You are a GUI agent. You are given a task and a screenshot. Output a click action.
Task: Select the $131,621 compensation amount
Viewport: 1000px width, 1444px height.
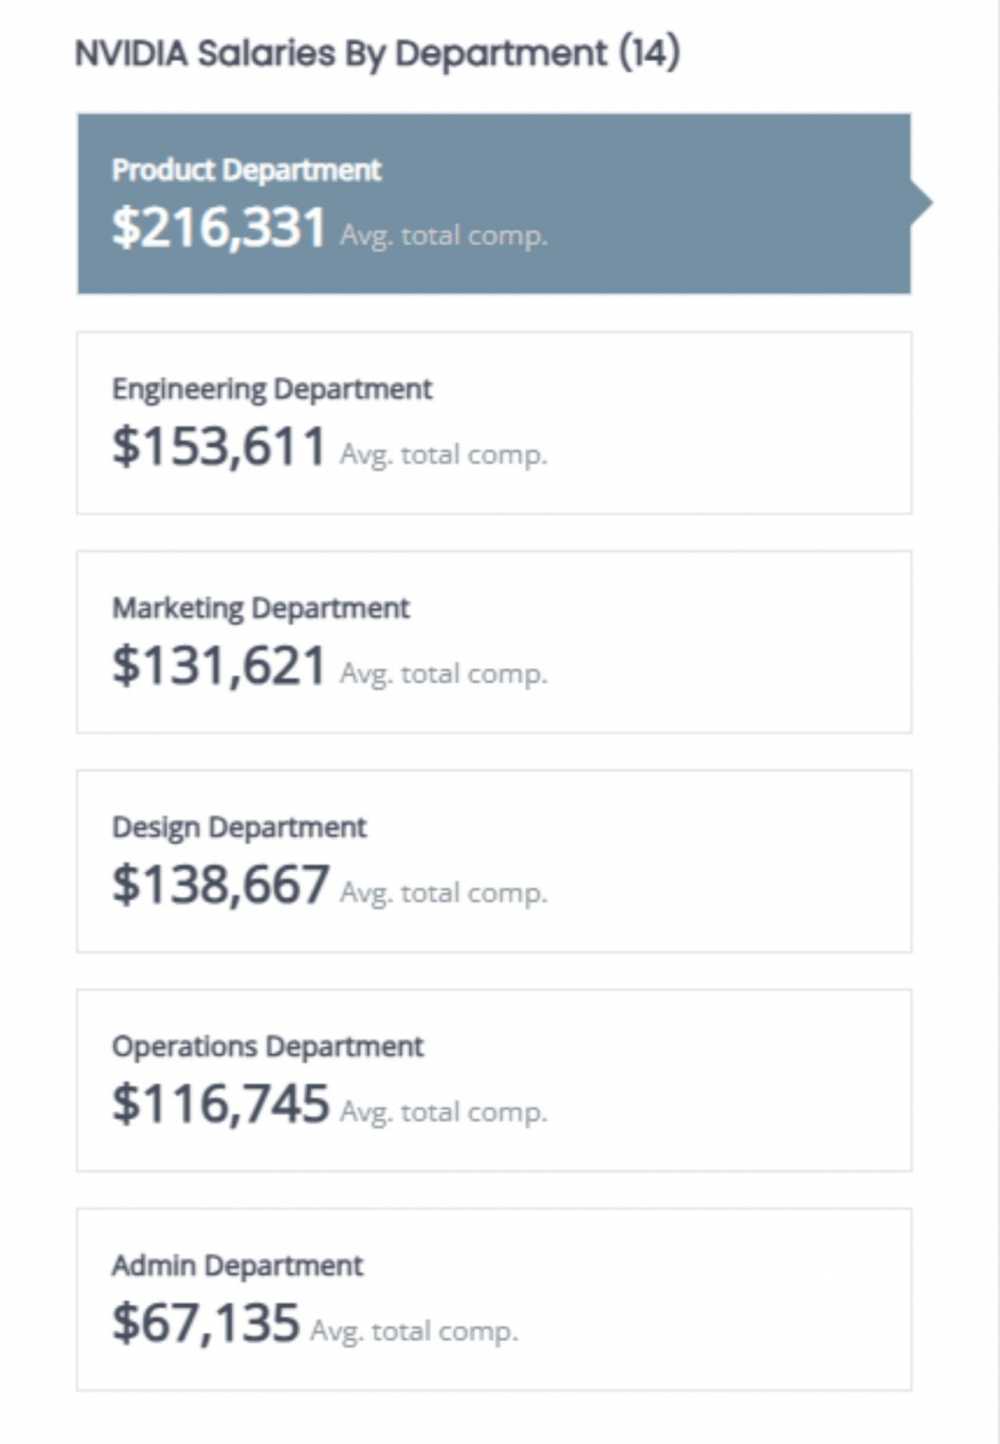(219, 666)
